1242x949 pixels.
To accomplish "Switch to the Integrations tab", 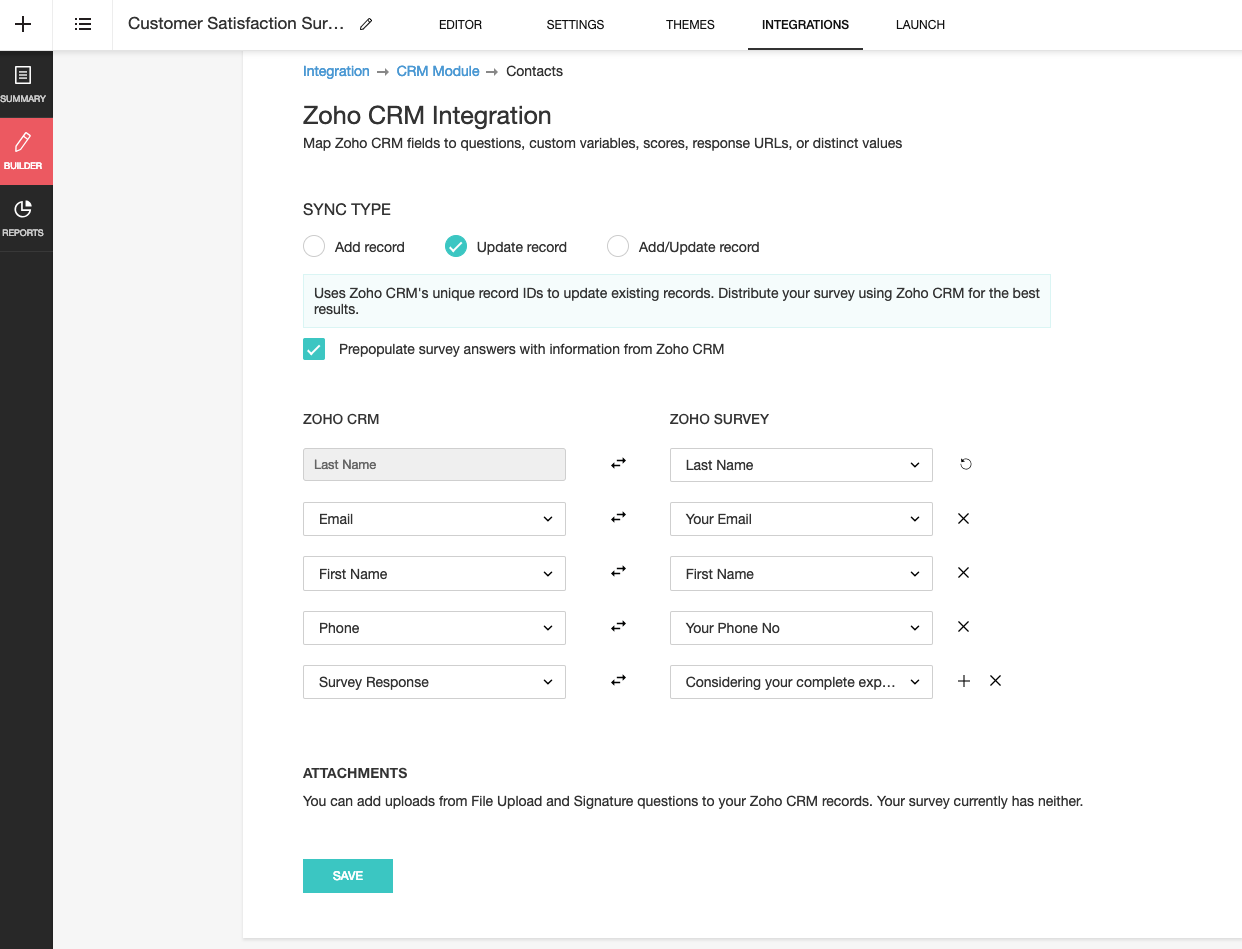I will click(x=805, y=25).
